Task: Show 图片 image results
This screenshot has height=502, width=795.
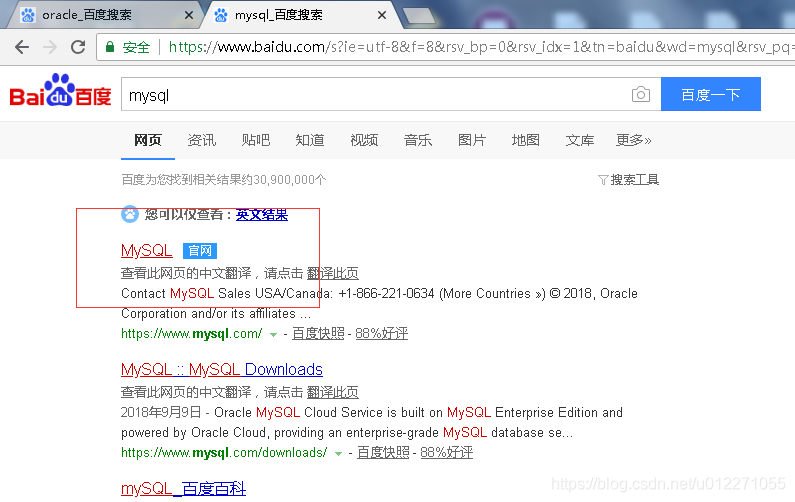Action: coord(472,140)
